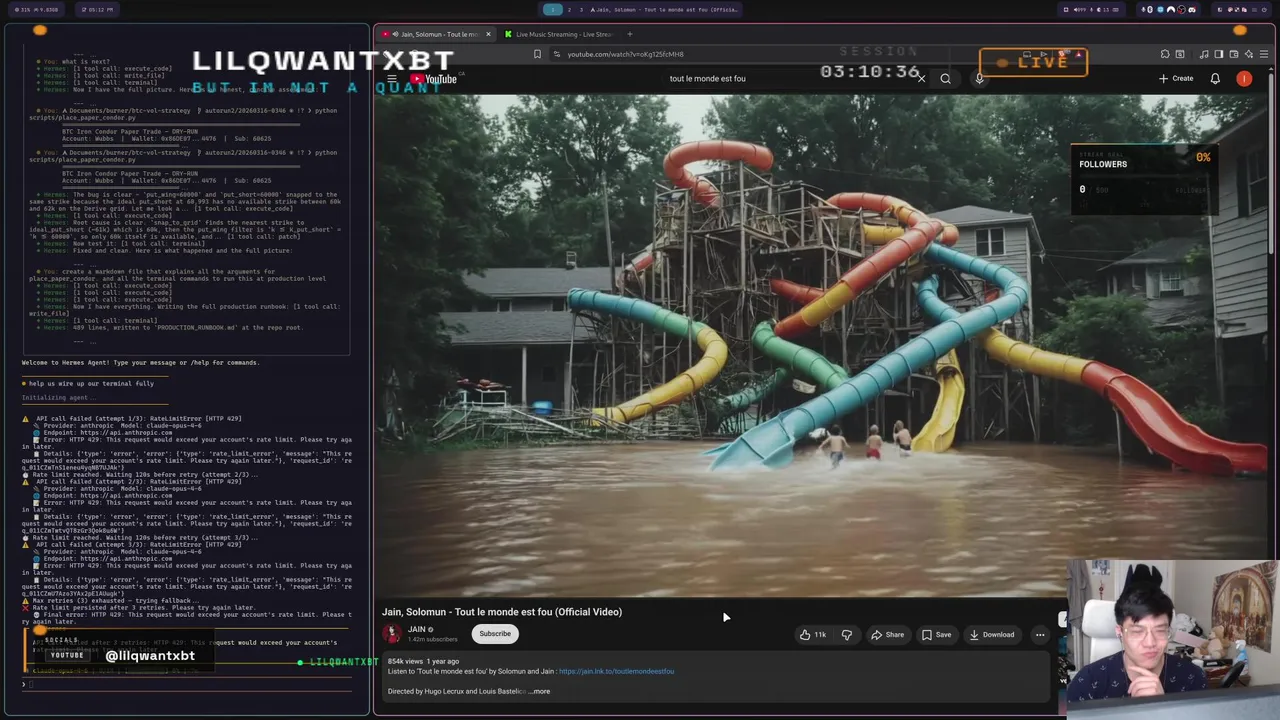Click the YouTube search magnifier button

[x=945, y=78]
